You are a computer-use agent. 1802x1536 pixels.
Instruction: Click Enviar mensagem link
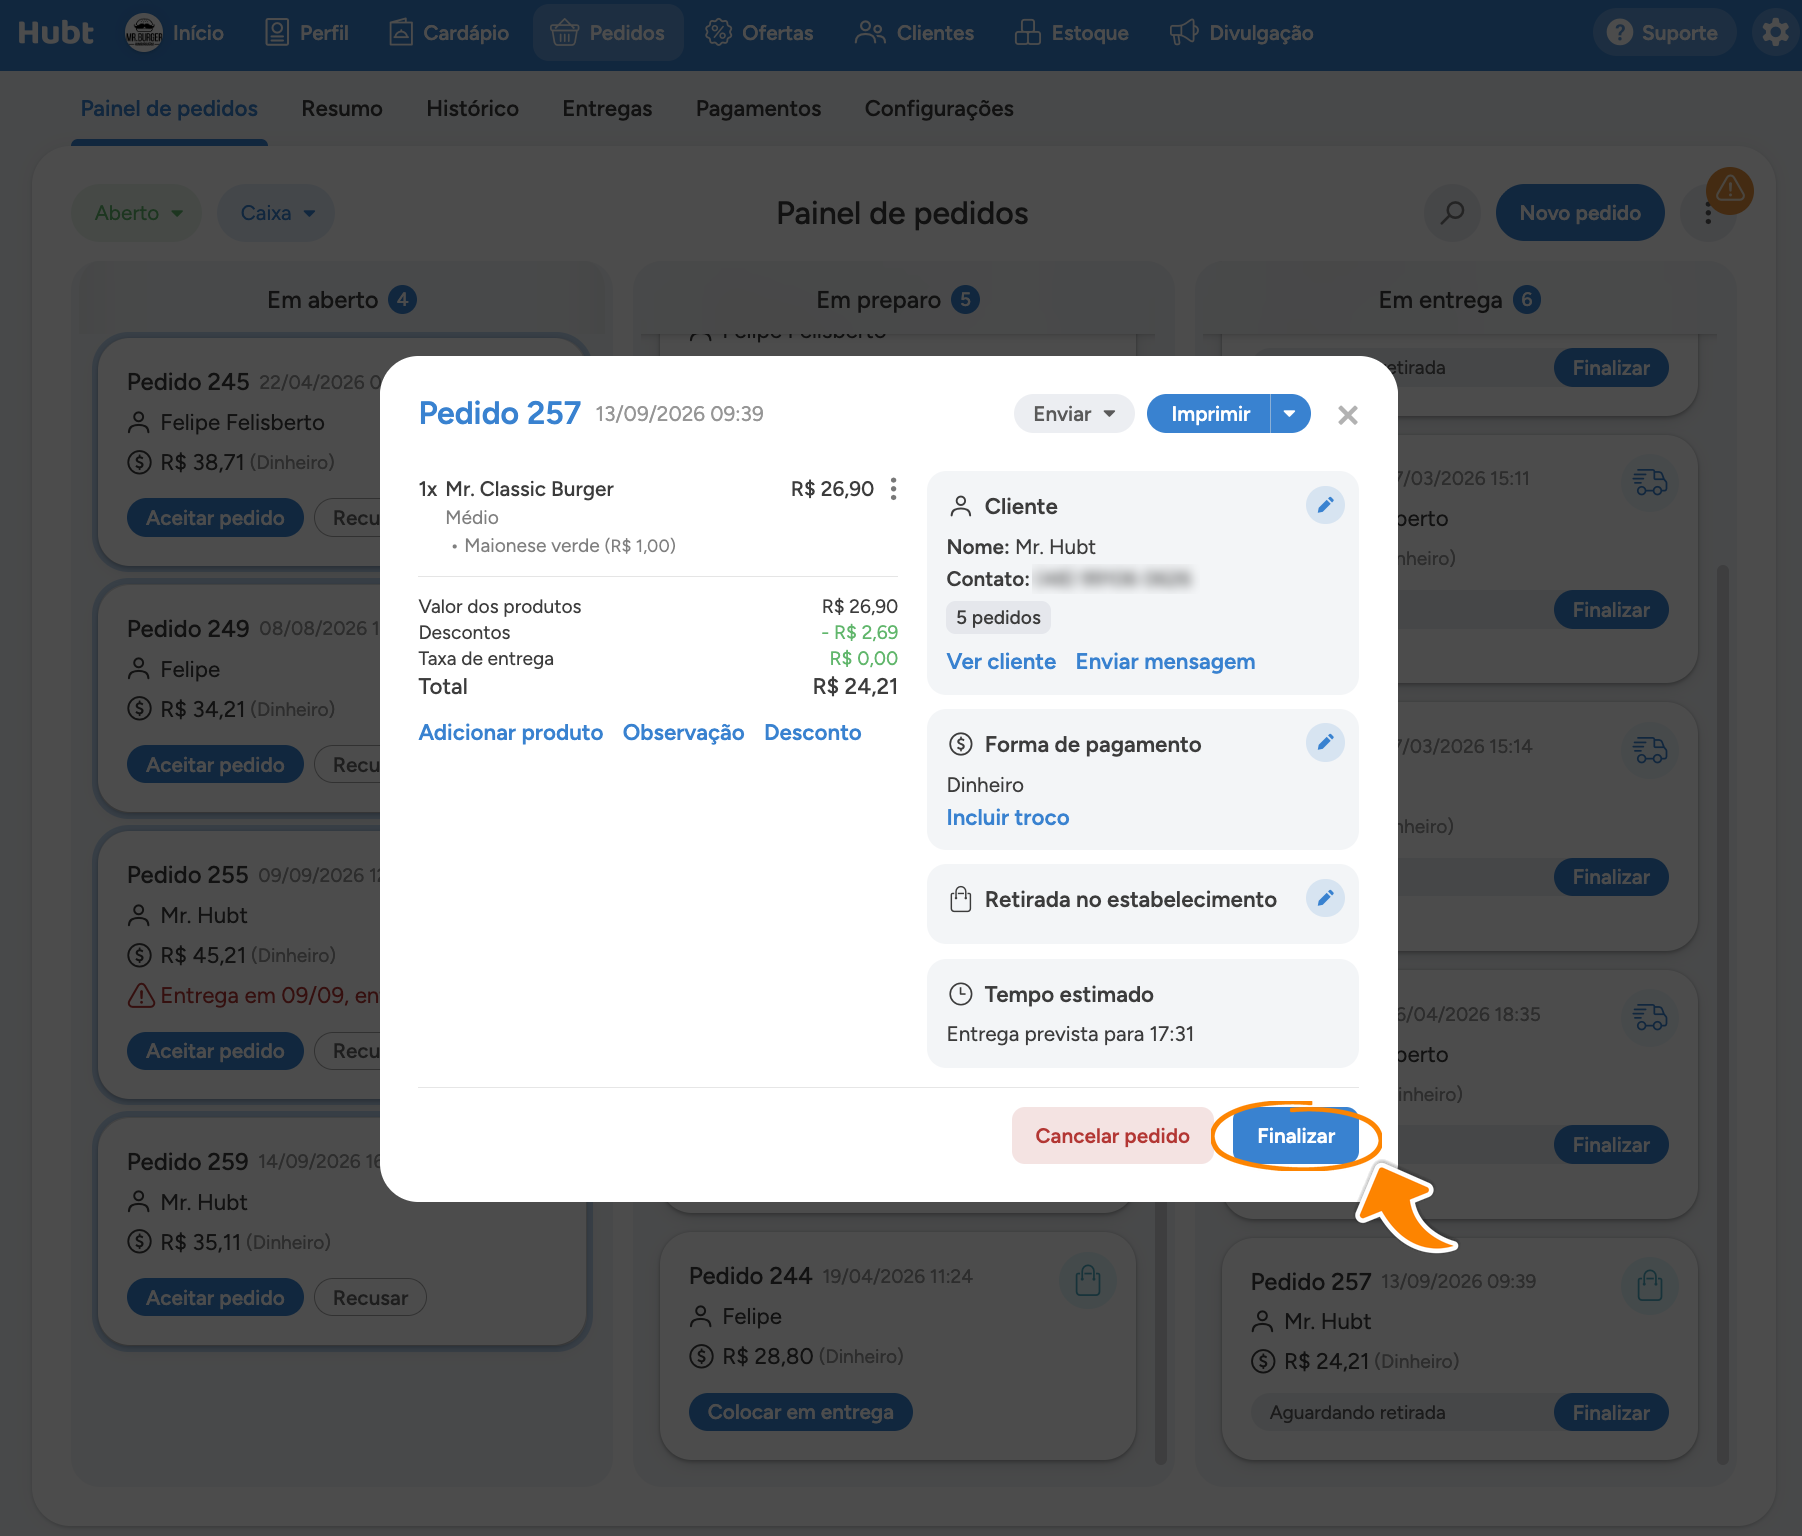click(x=1165, y=662)
